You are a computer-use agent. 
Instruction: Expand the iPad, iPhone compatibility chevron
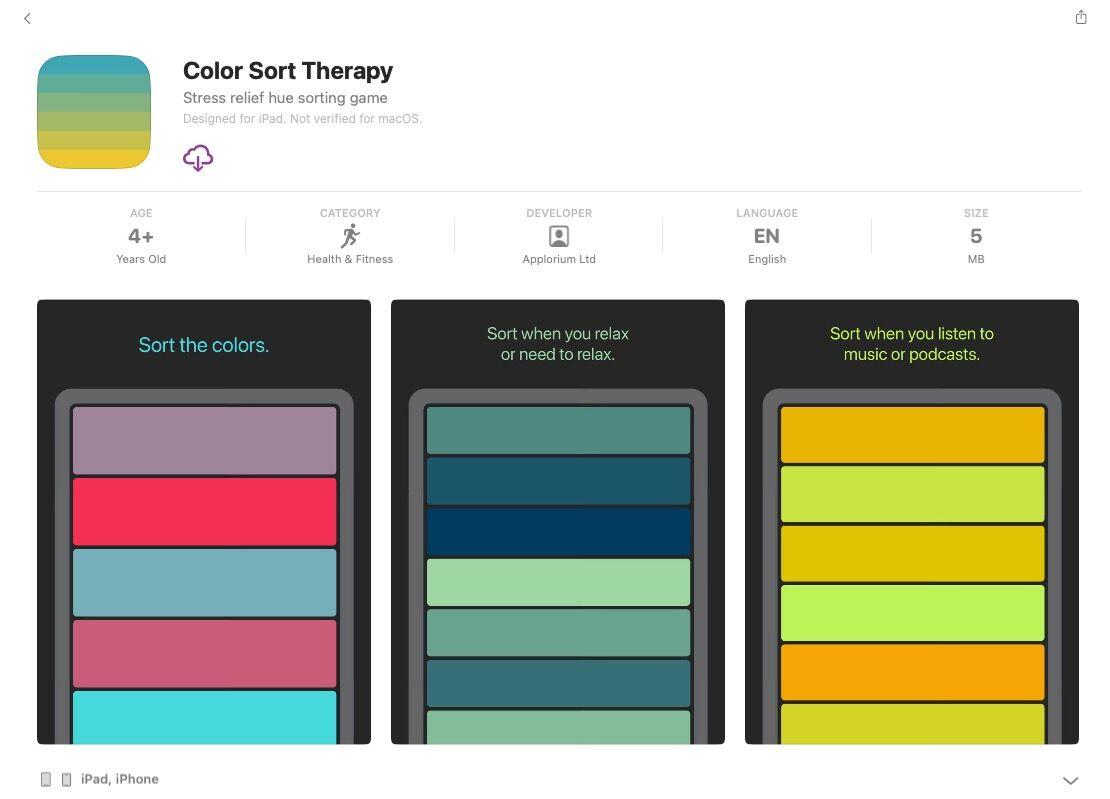pyautogui.click(x=1070, y=780)
